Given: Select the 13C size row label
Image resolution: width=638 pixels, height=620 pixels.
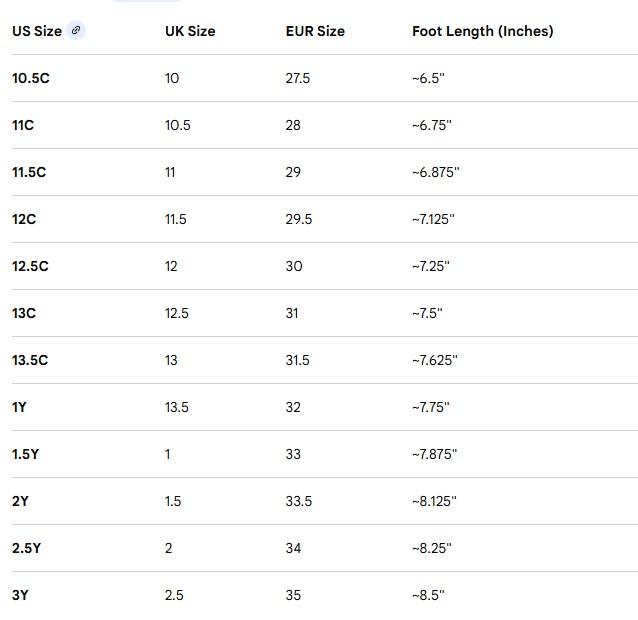Looking at the screenshot, I should tap(24, 313).
